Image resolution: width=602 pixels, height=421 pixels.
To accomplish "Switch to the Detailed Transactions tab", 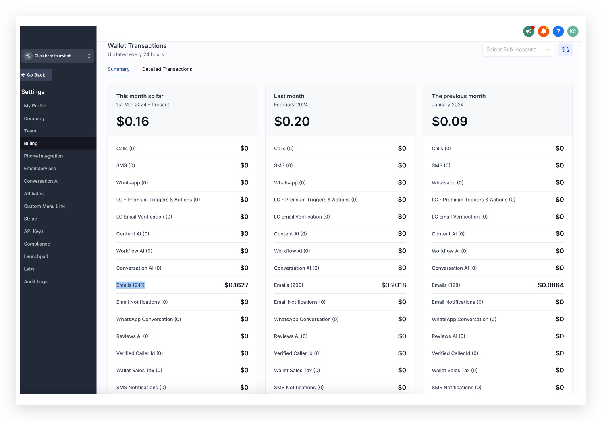I will click(x=167, y=69).
